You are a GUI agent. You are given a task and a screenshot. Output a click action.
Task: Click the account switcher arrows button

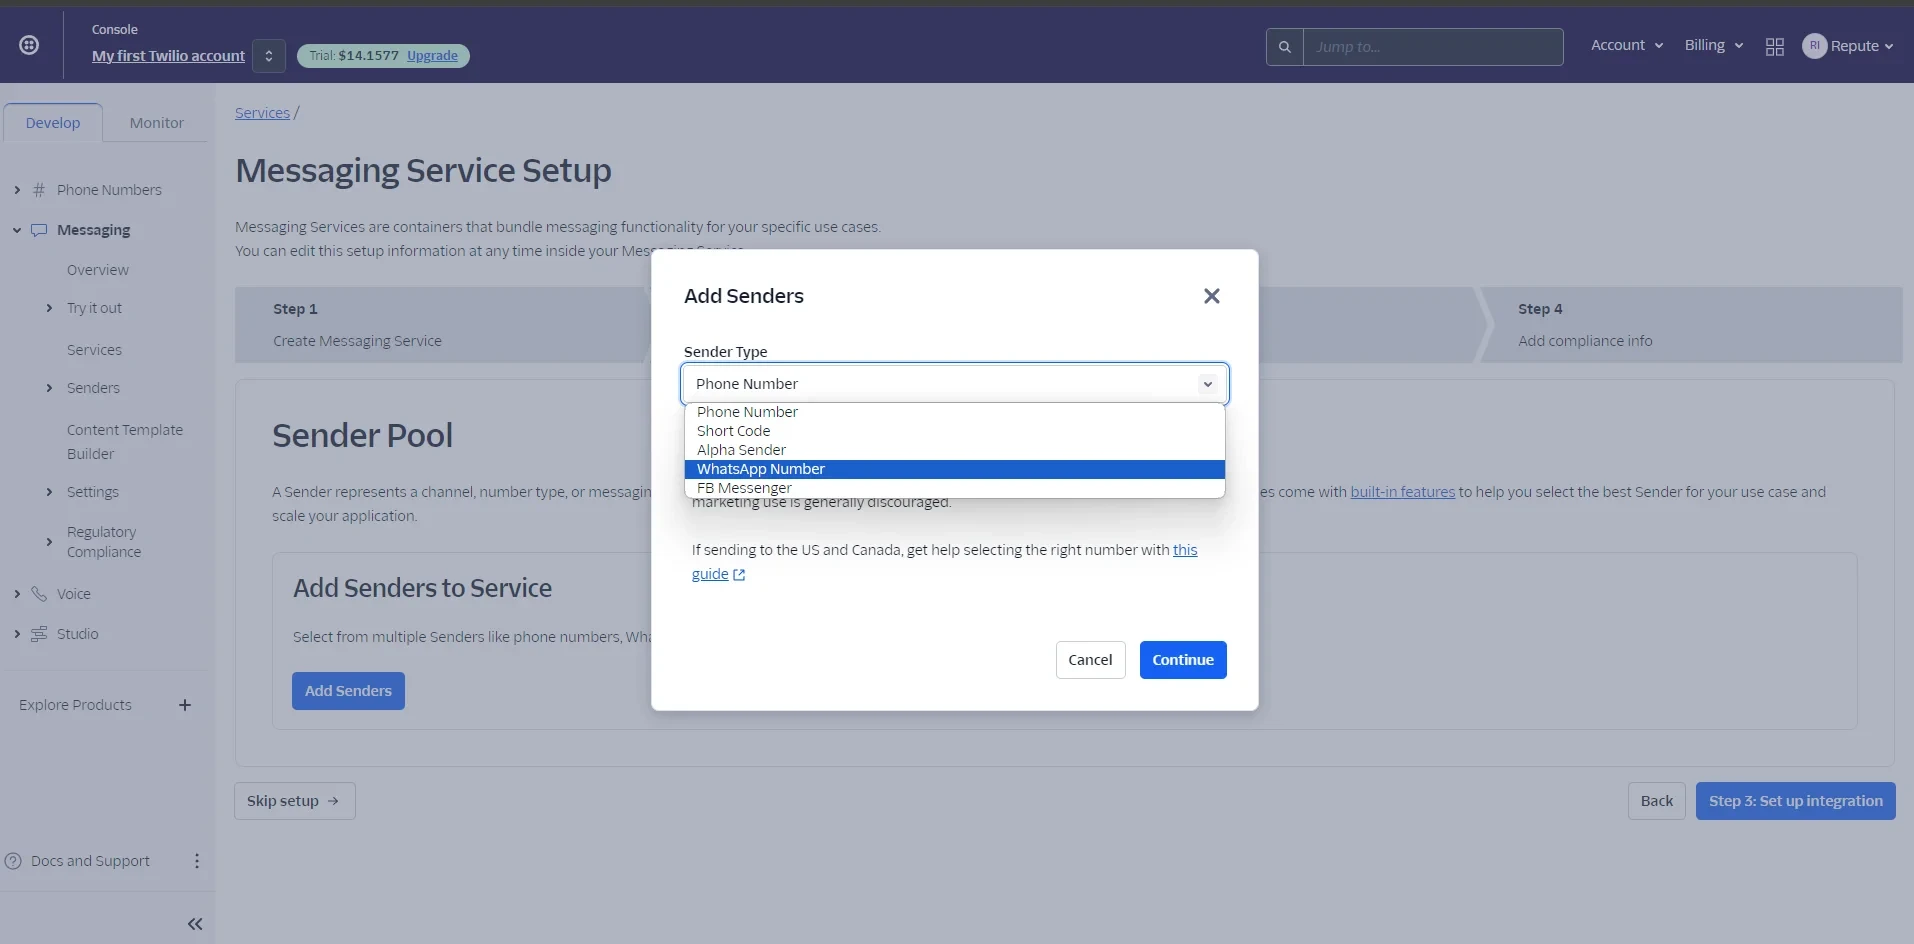(x=269, y=56)
